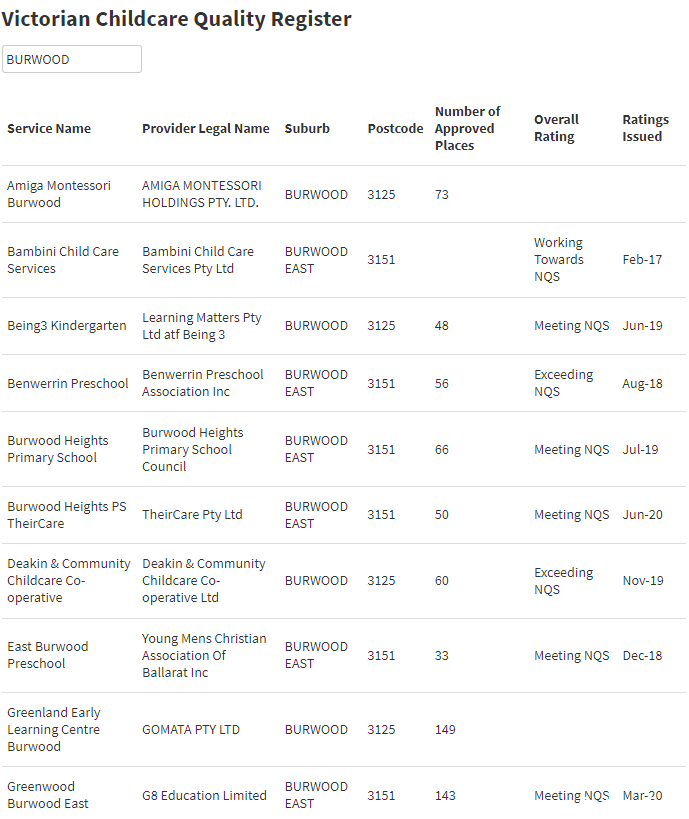This screenshot has height=819, width=689.
Task: Click the GOMATA PTY LTD provider cell
Action: [191, 730]
